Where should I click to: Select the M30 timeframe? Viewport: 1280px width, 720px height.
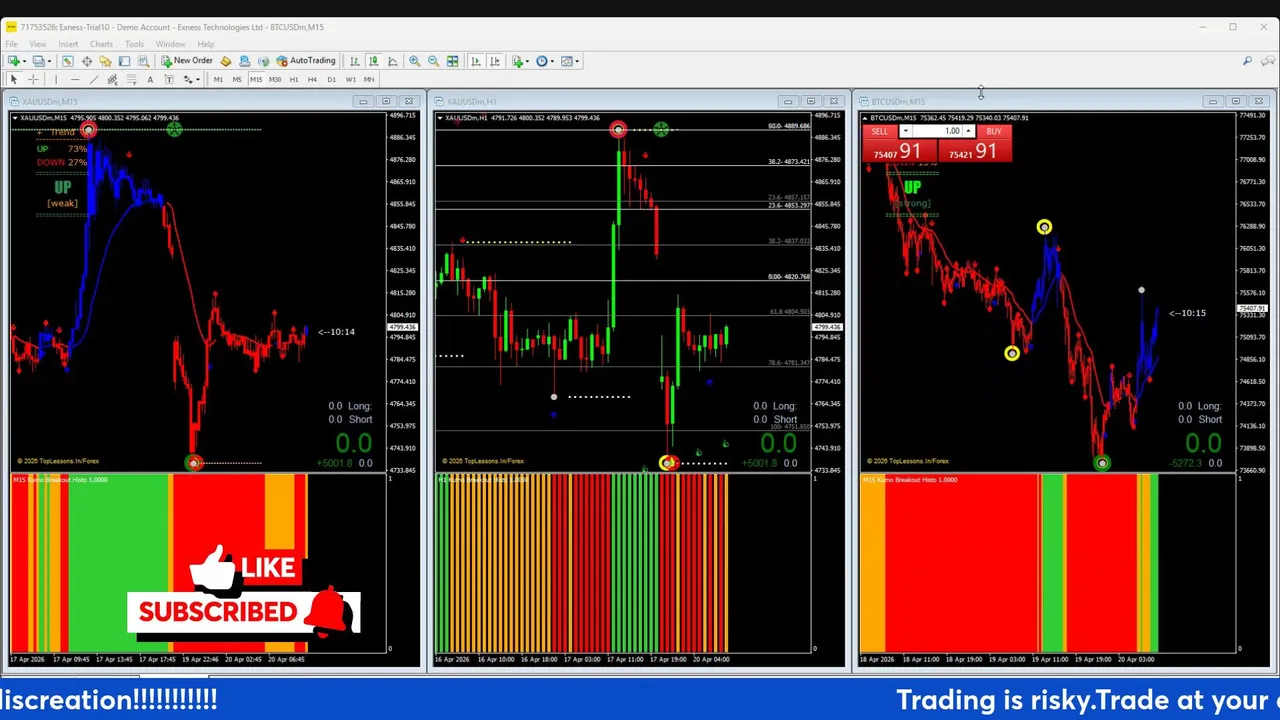click(x=275, y=80)
